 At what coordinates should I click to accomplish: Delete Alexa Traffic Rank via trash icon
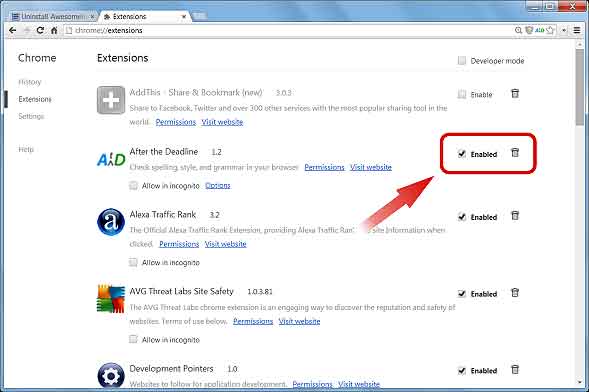tap(515, 216)
